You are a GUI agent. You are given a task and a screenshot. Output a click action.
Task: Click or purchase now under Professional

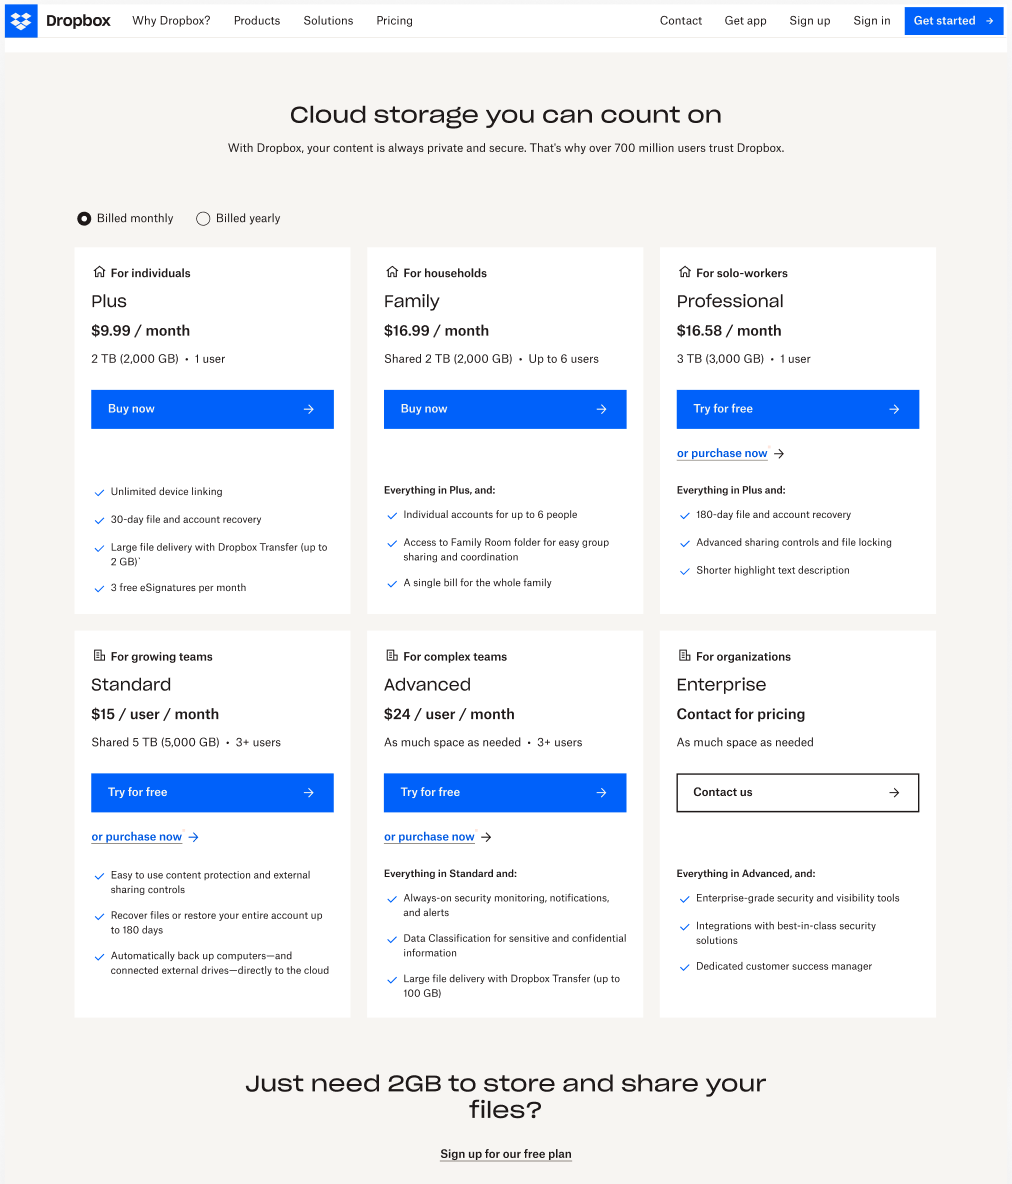click(722, 453)
